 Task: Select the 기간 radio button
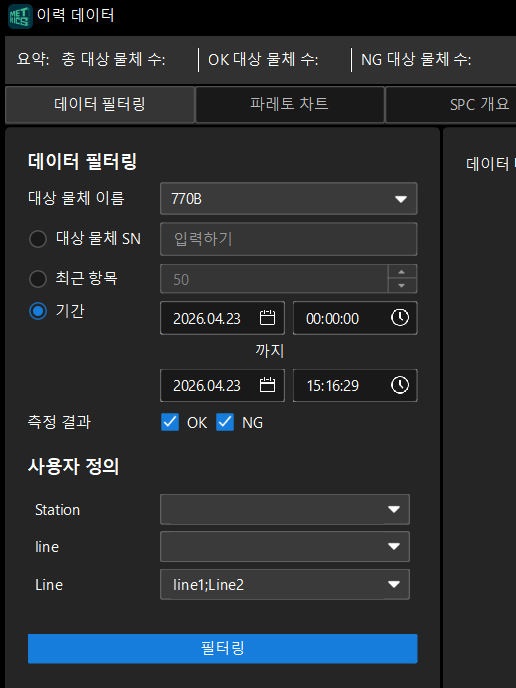pos(38,311)
